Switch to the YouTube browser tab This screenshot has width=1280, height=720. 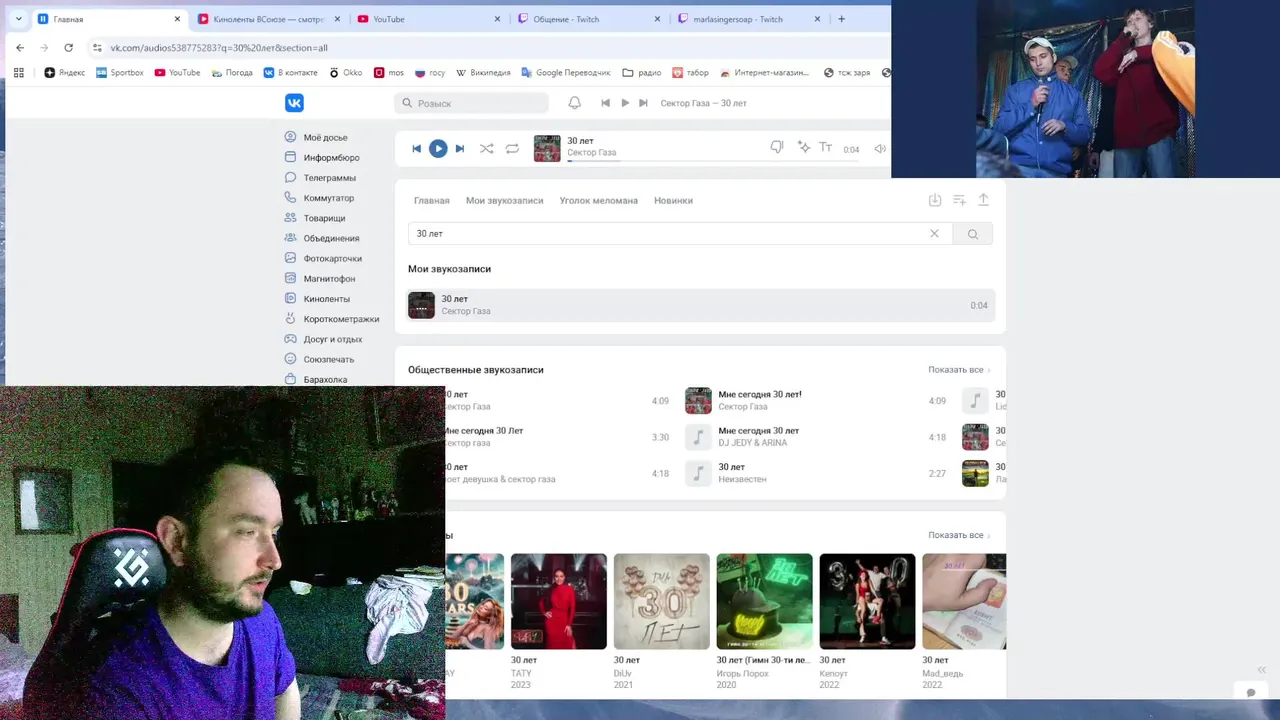pyautogui.click(x=428, y=19)
